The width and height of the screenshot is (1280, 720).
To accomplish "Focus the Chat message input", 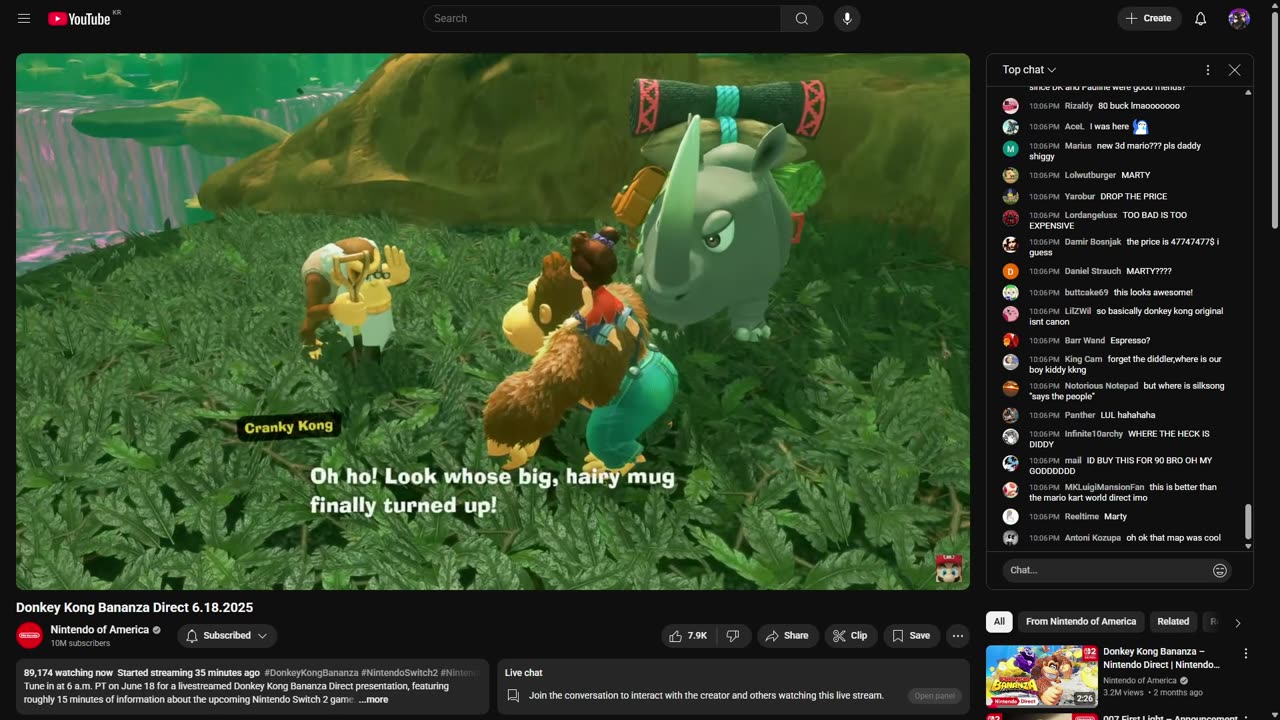I will click(x=1107, y=570).
